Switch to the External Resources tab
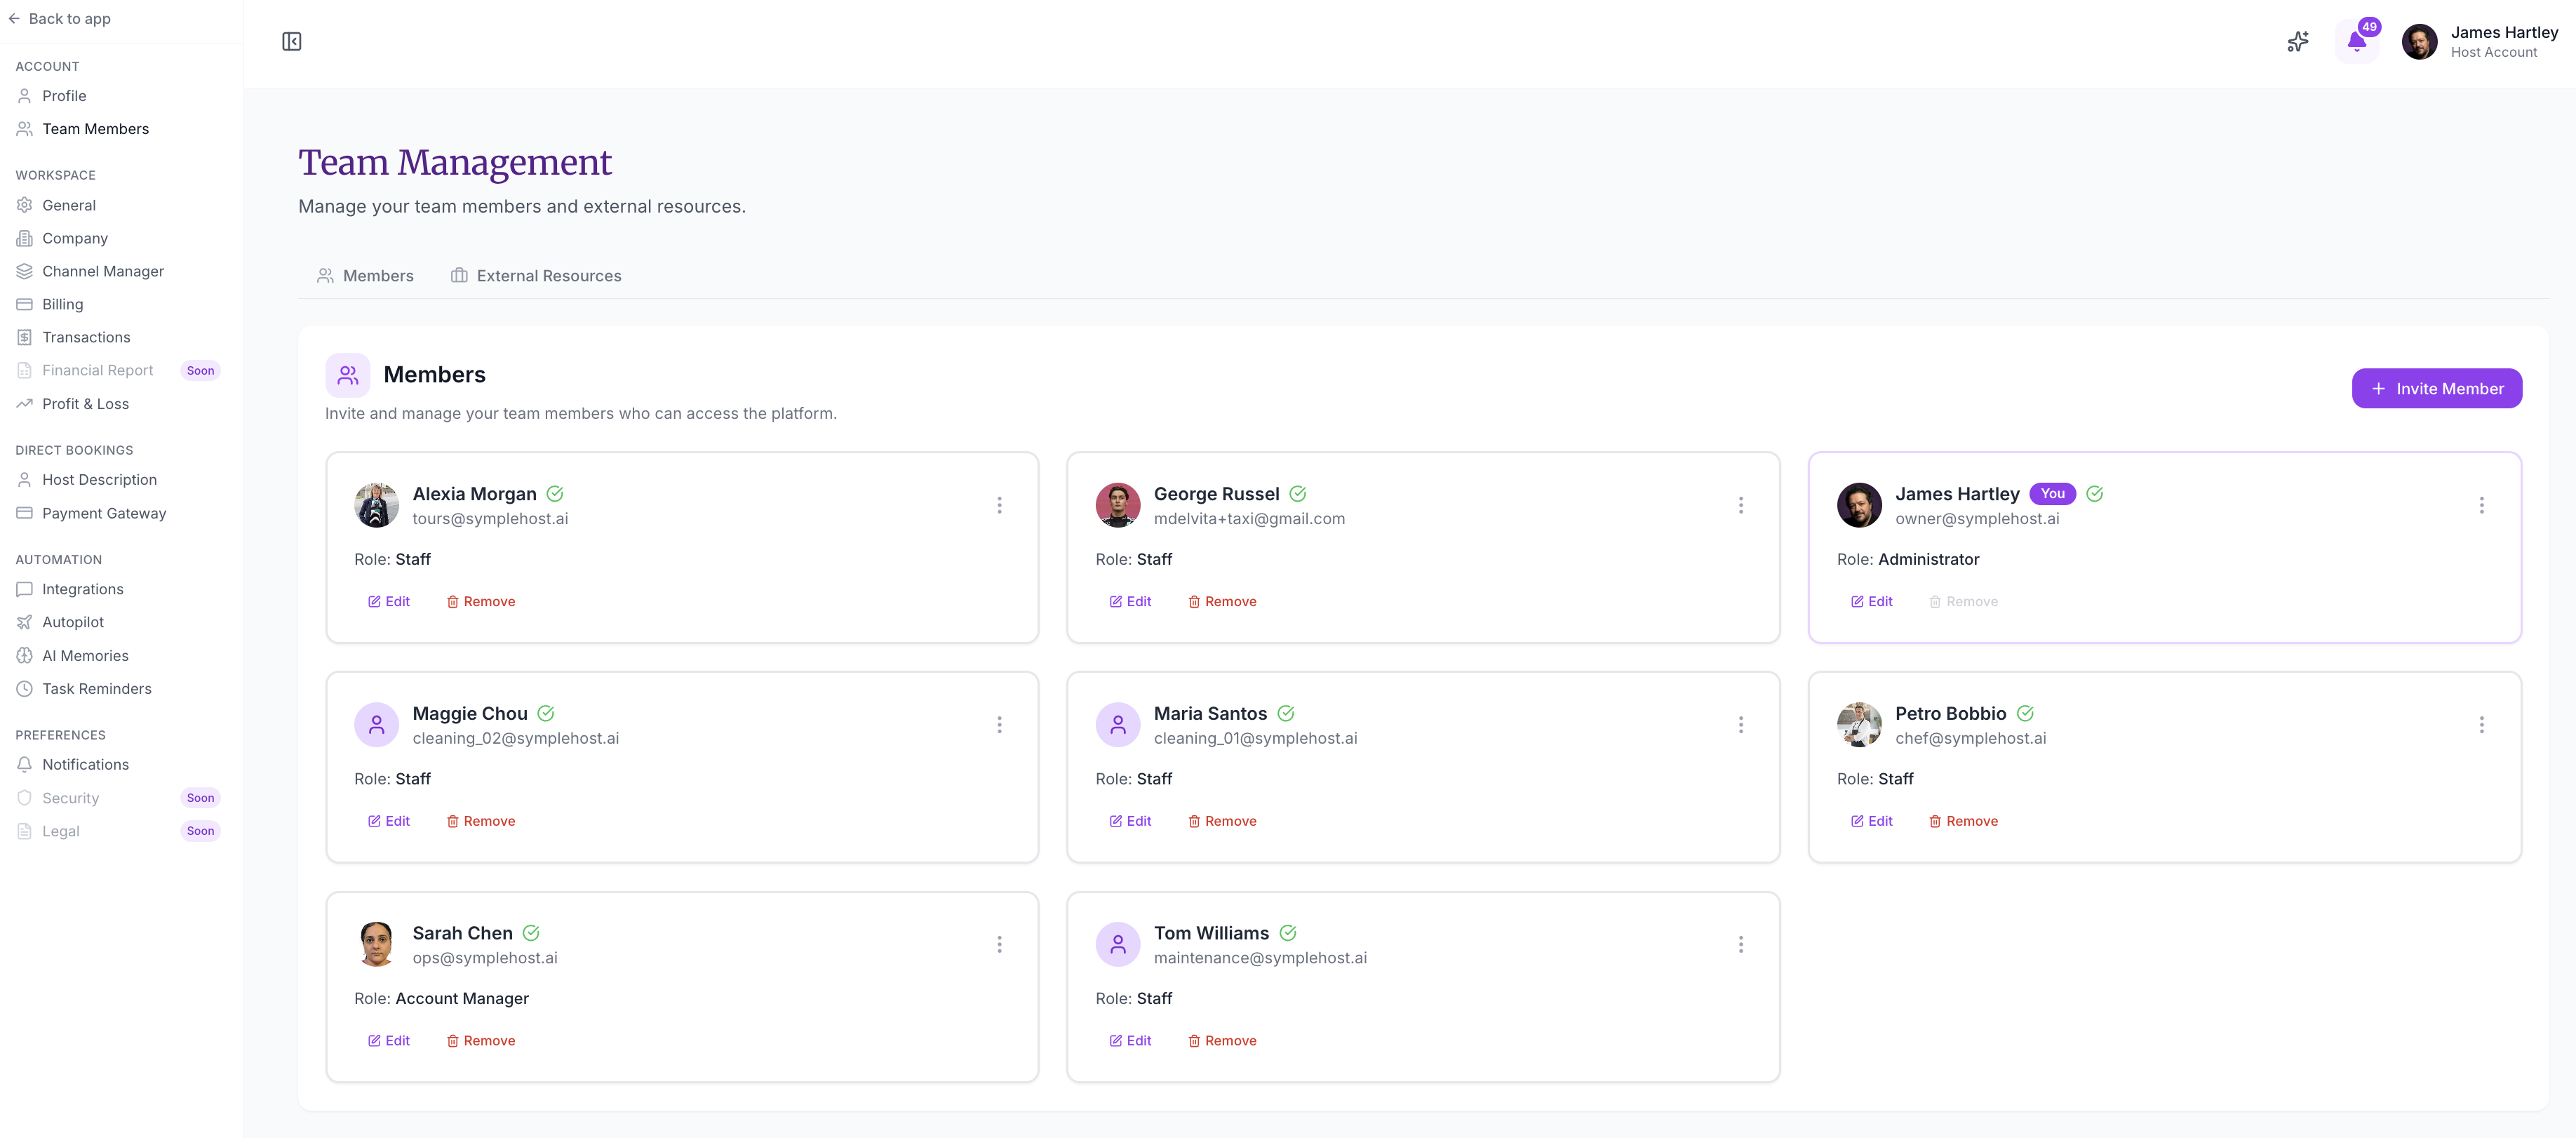 [536, 276]
